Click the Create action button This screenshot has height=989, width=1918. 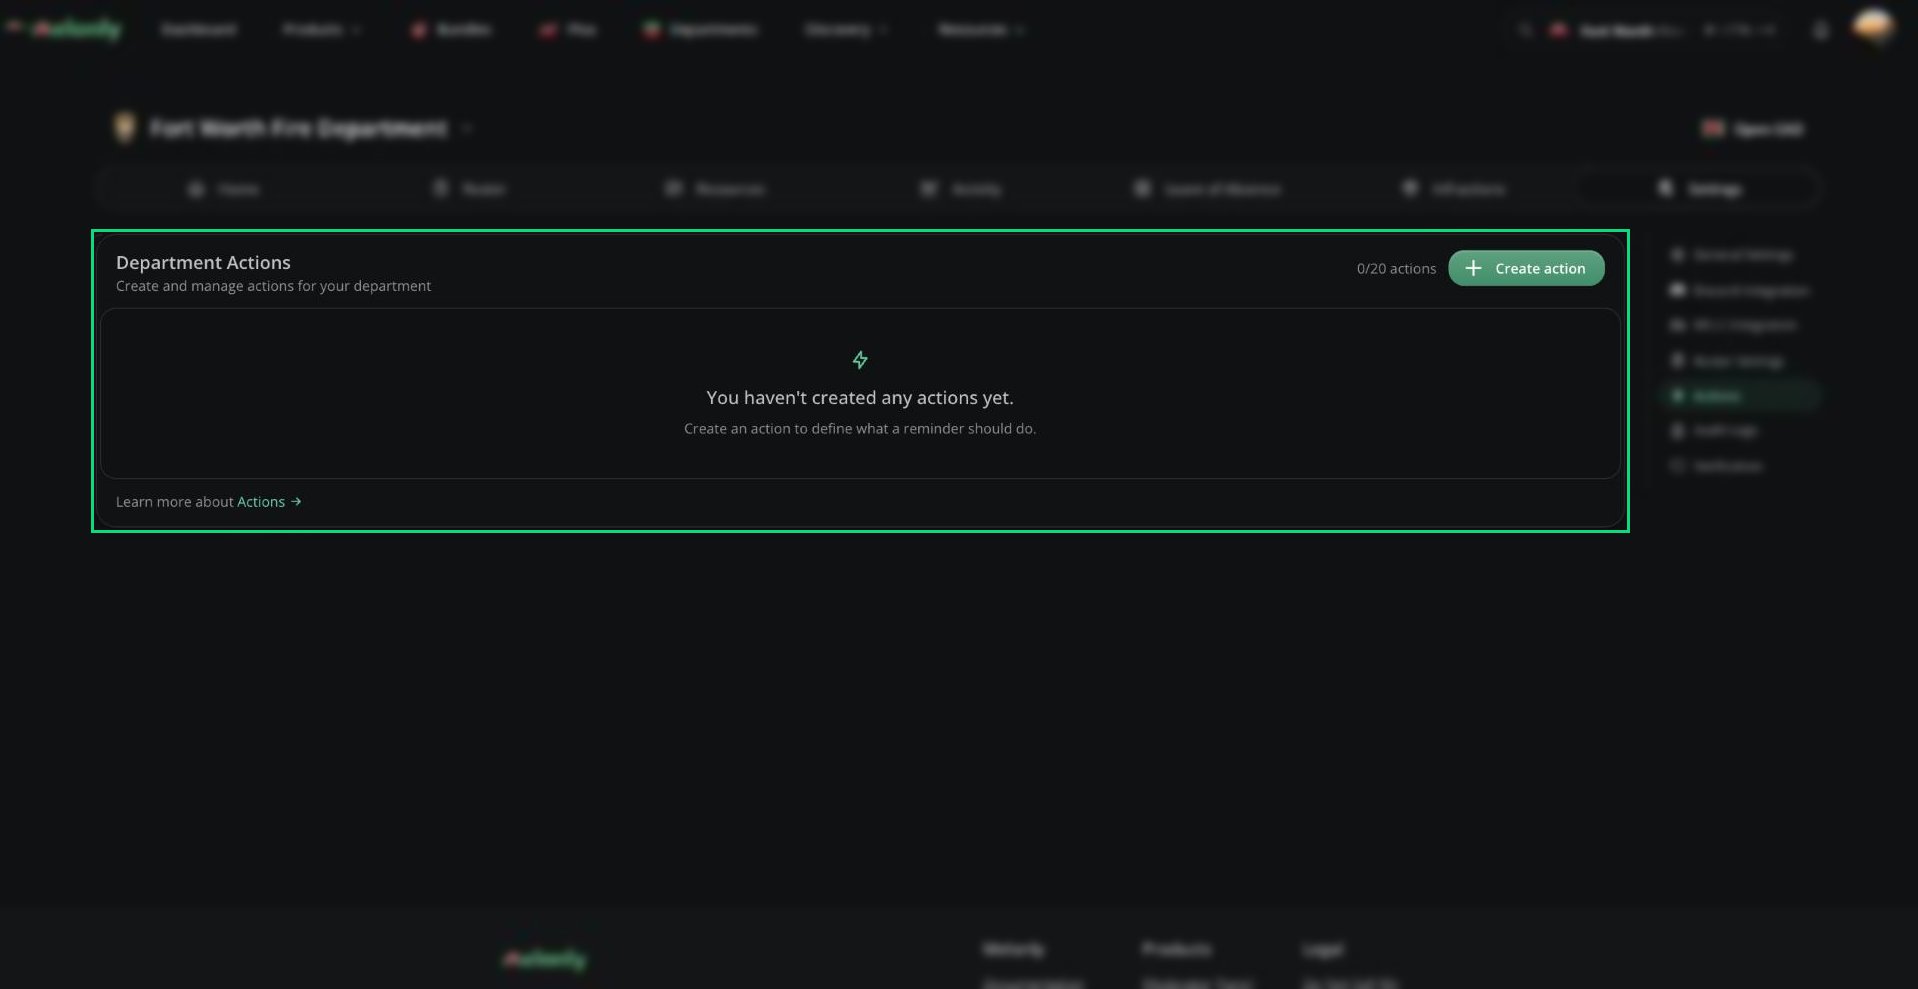1526,268
